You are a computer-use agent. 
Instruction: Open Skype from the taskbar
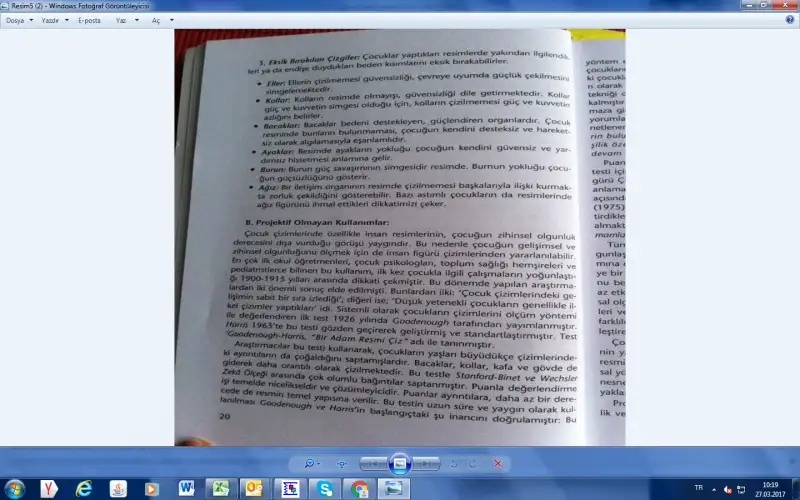324,488
